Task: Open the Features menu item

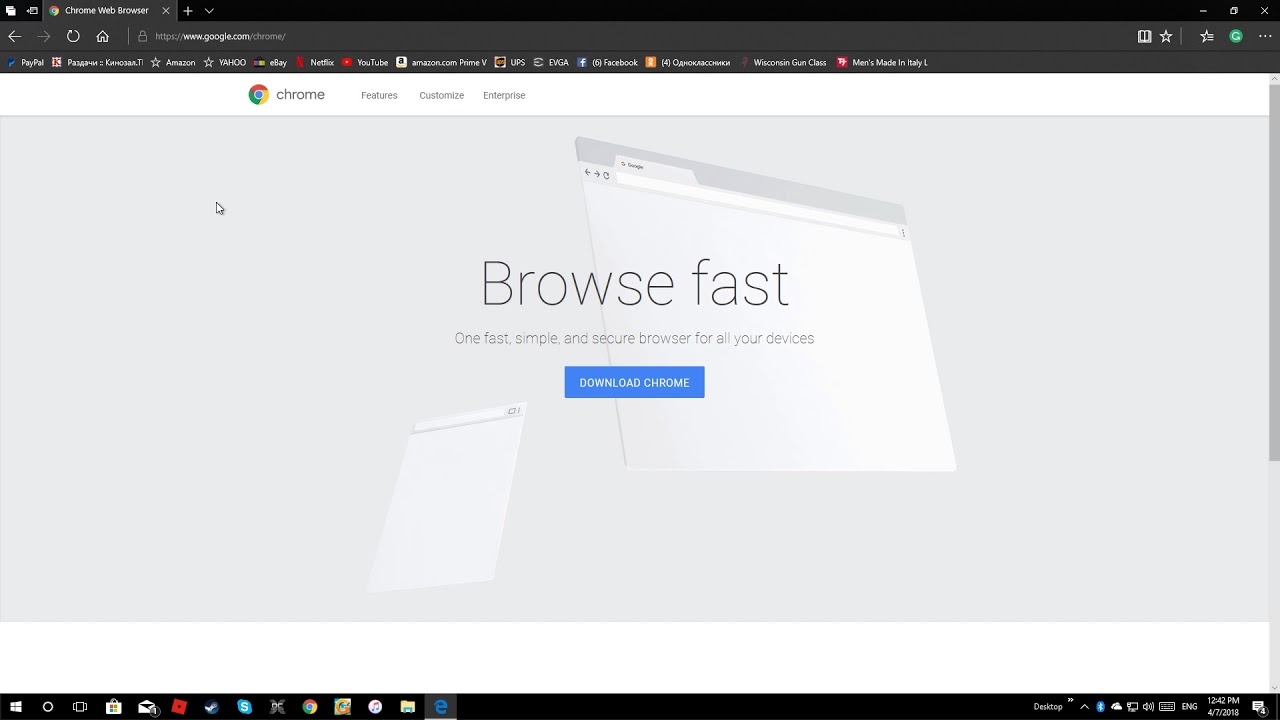Action: pos(379,95)
